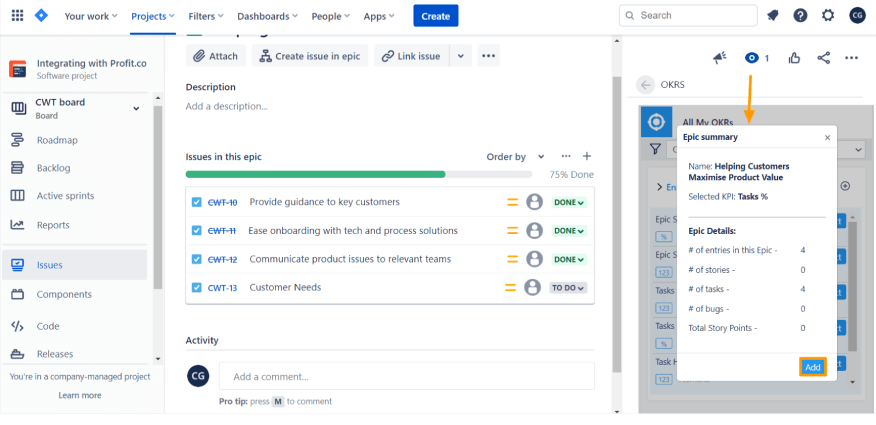
Task: Click the plus icon to add epic issue
Action: point(587,156)
